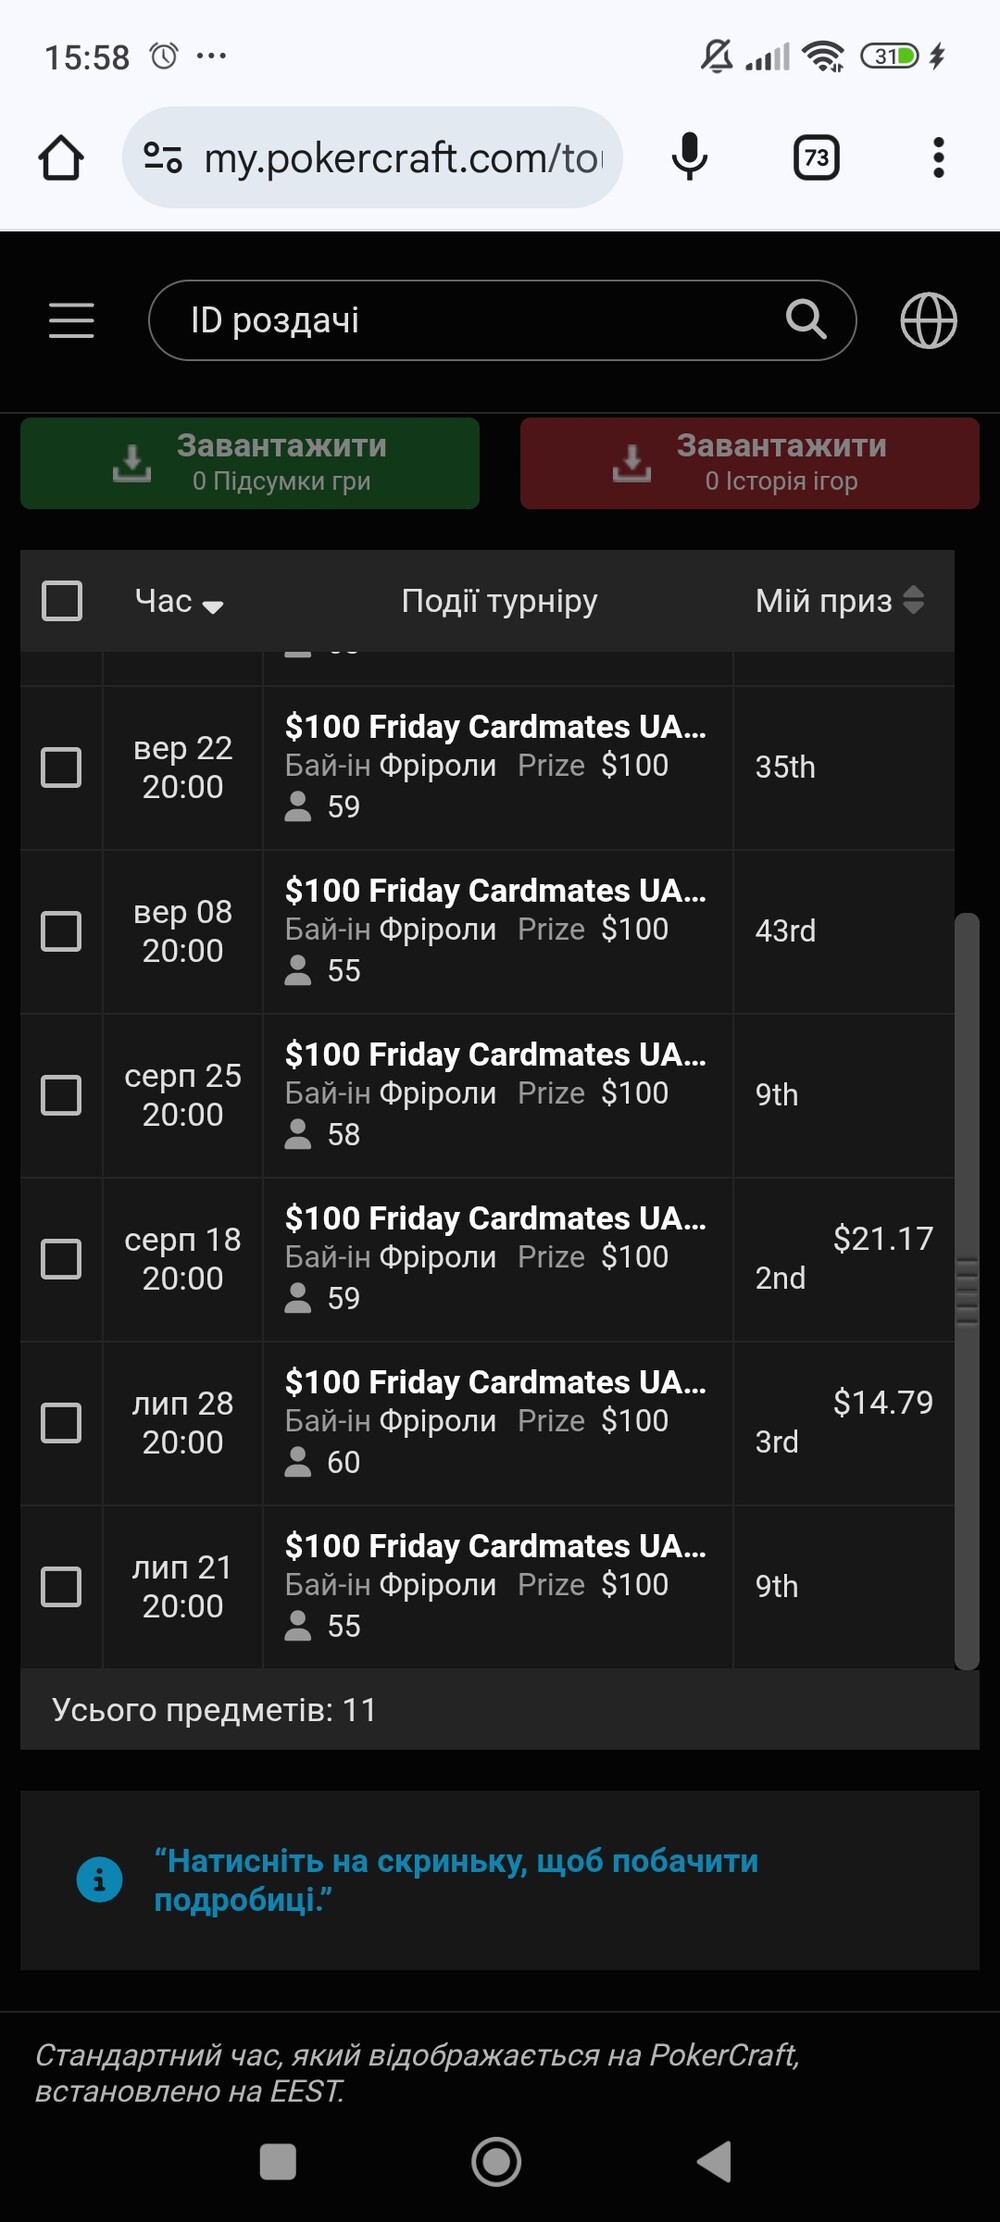This screenshot has width=1000, height=2222.
Task: Check the select-all checkbox in header
Action: 62,601
